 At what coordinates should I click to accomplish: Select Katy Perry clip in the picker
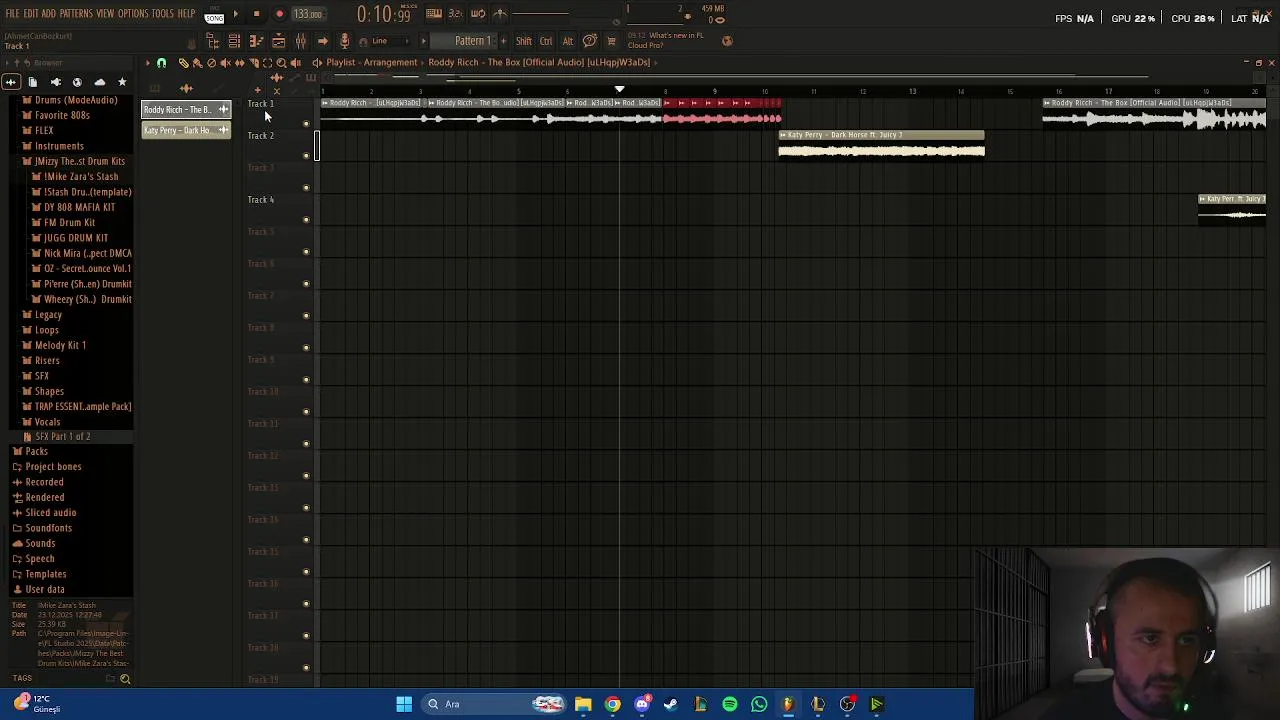tap(186, 130)
